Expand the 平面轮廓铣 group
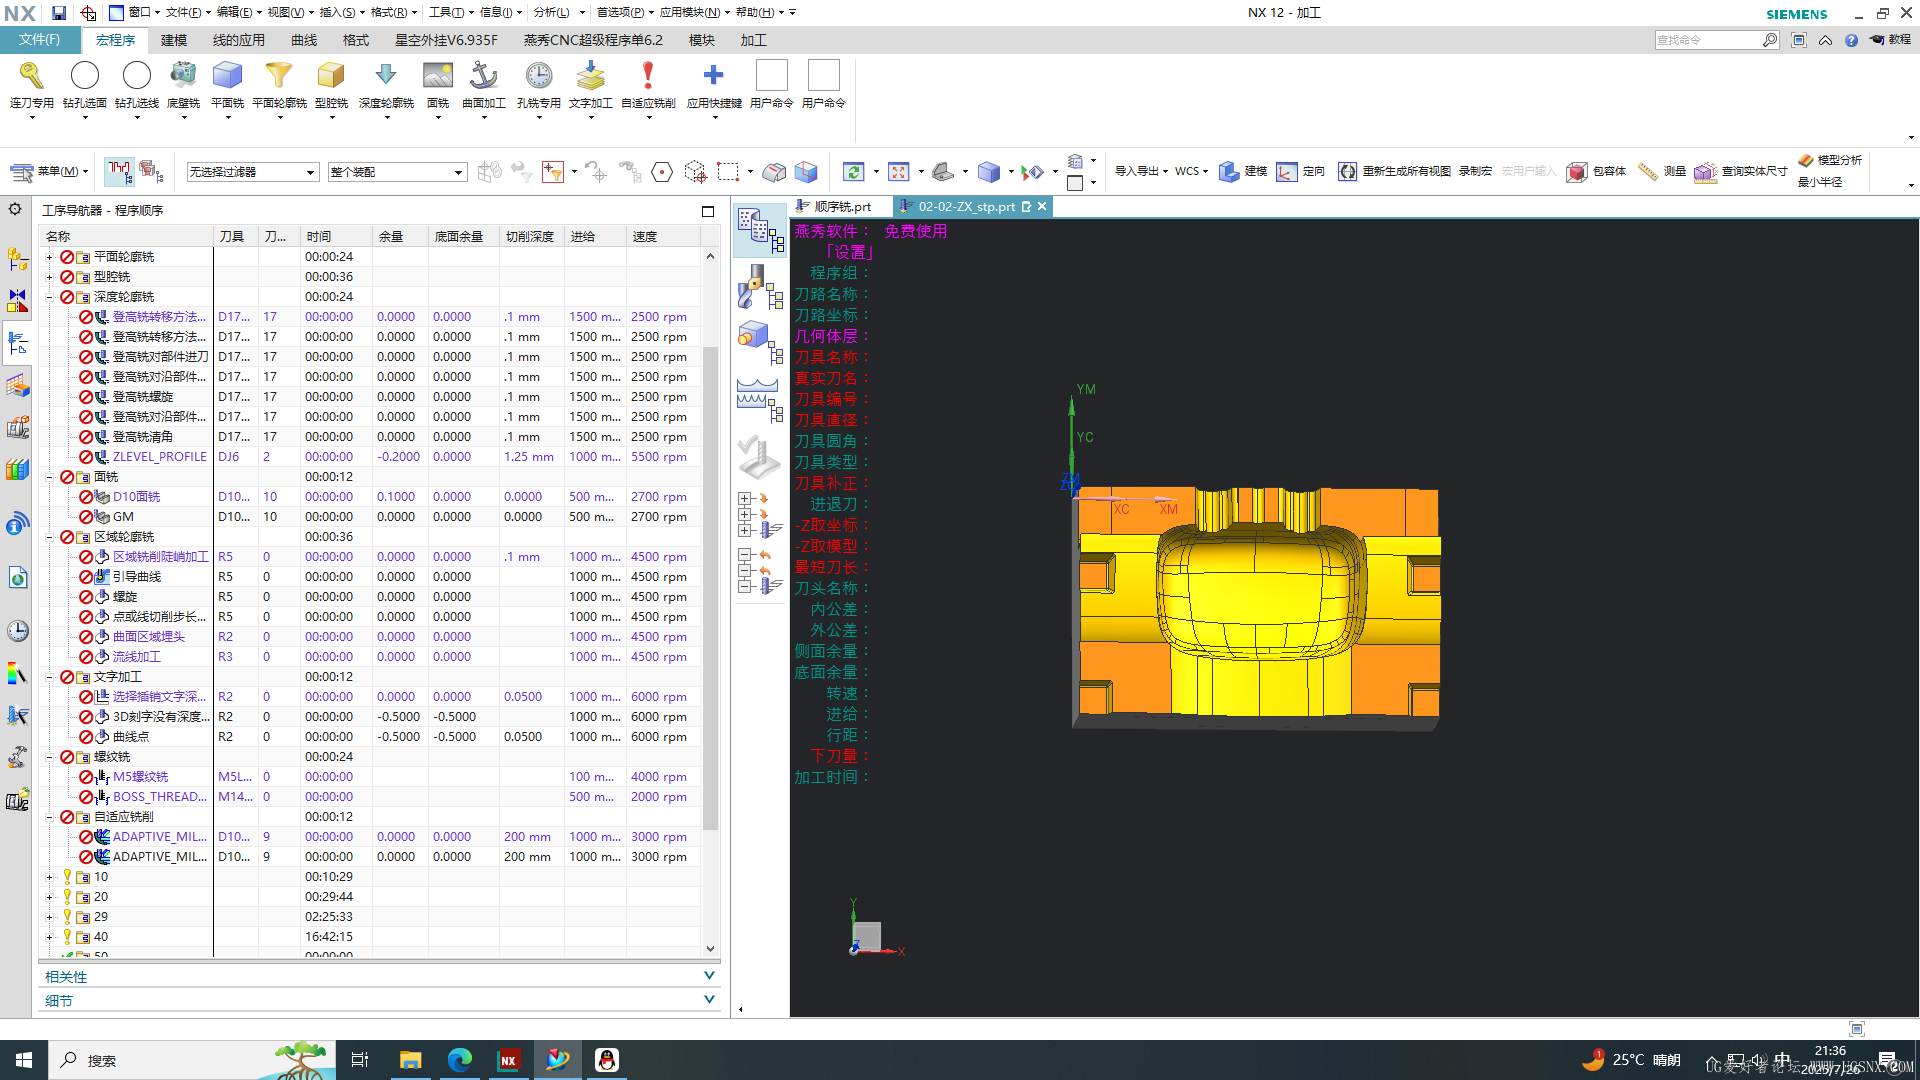This screenshot has width=1920, height=1080. (49, 257)
